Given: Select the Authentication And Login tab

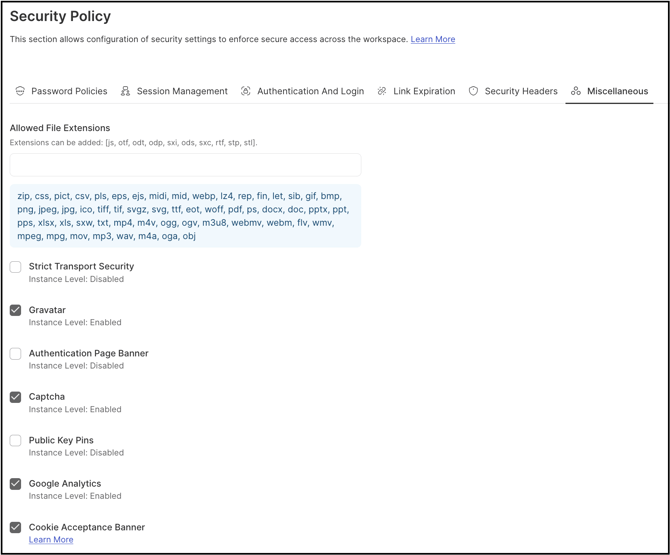Looking at the screenshot, I should tap(302, 91).
